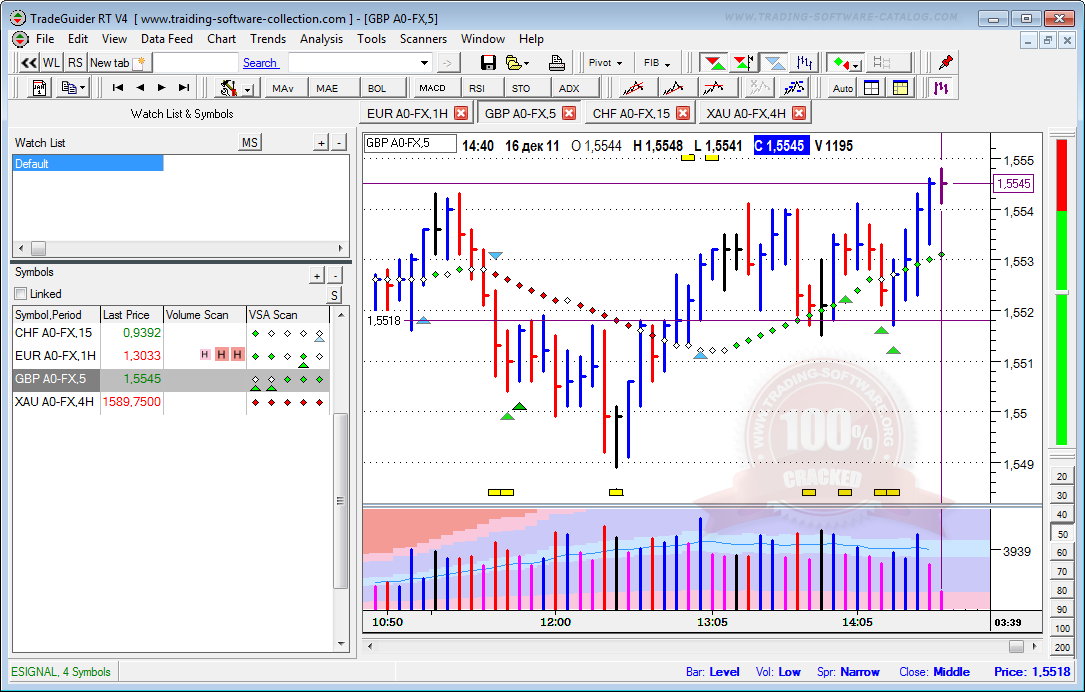1085x692 pixels.
Task: Click the purple bar chart icon
Action: click(941, 88)
